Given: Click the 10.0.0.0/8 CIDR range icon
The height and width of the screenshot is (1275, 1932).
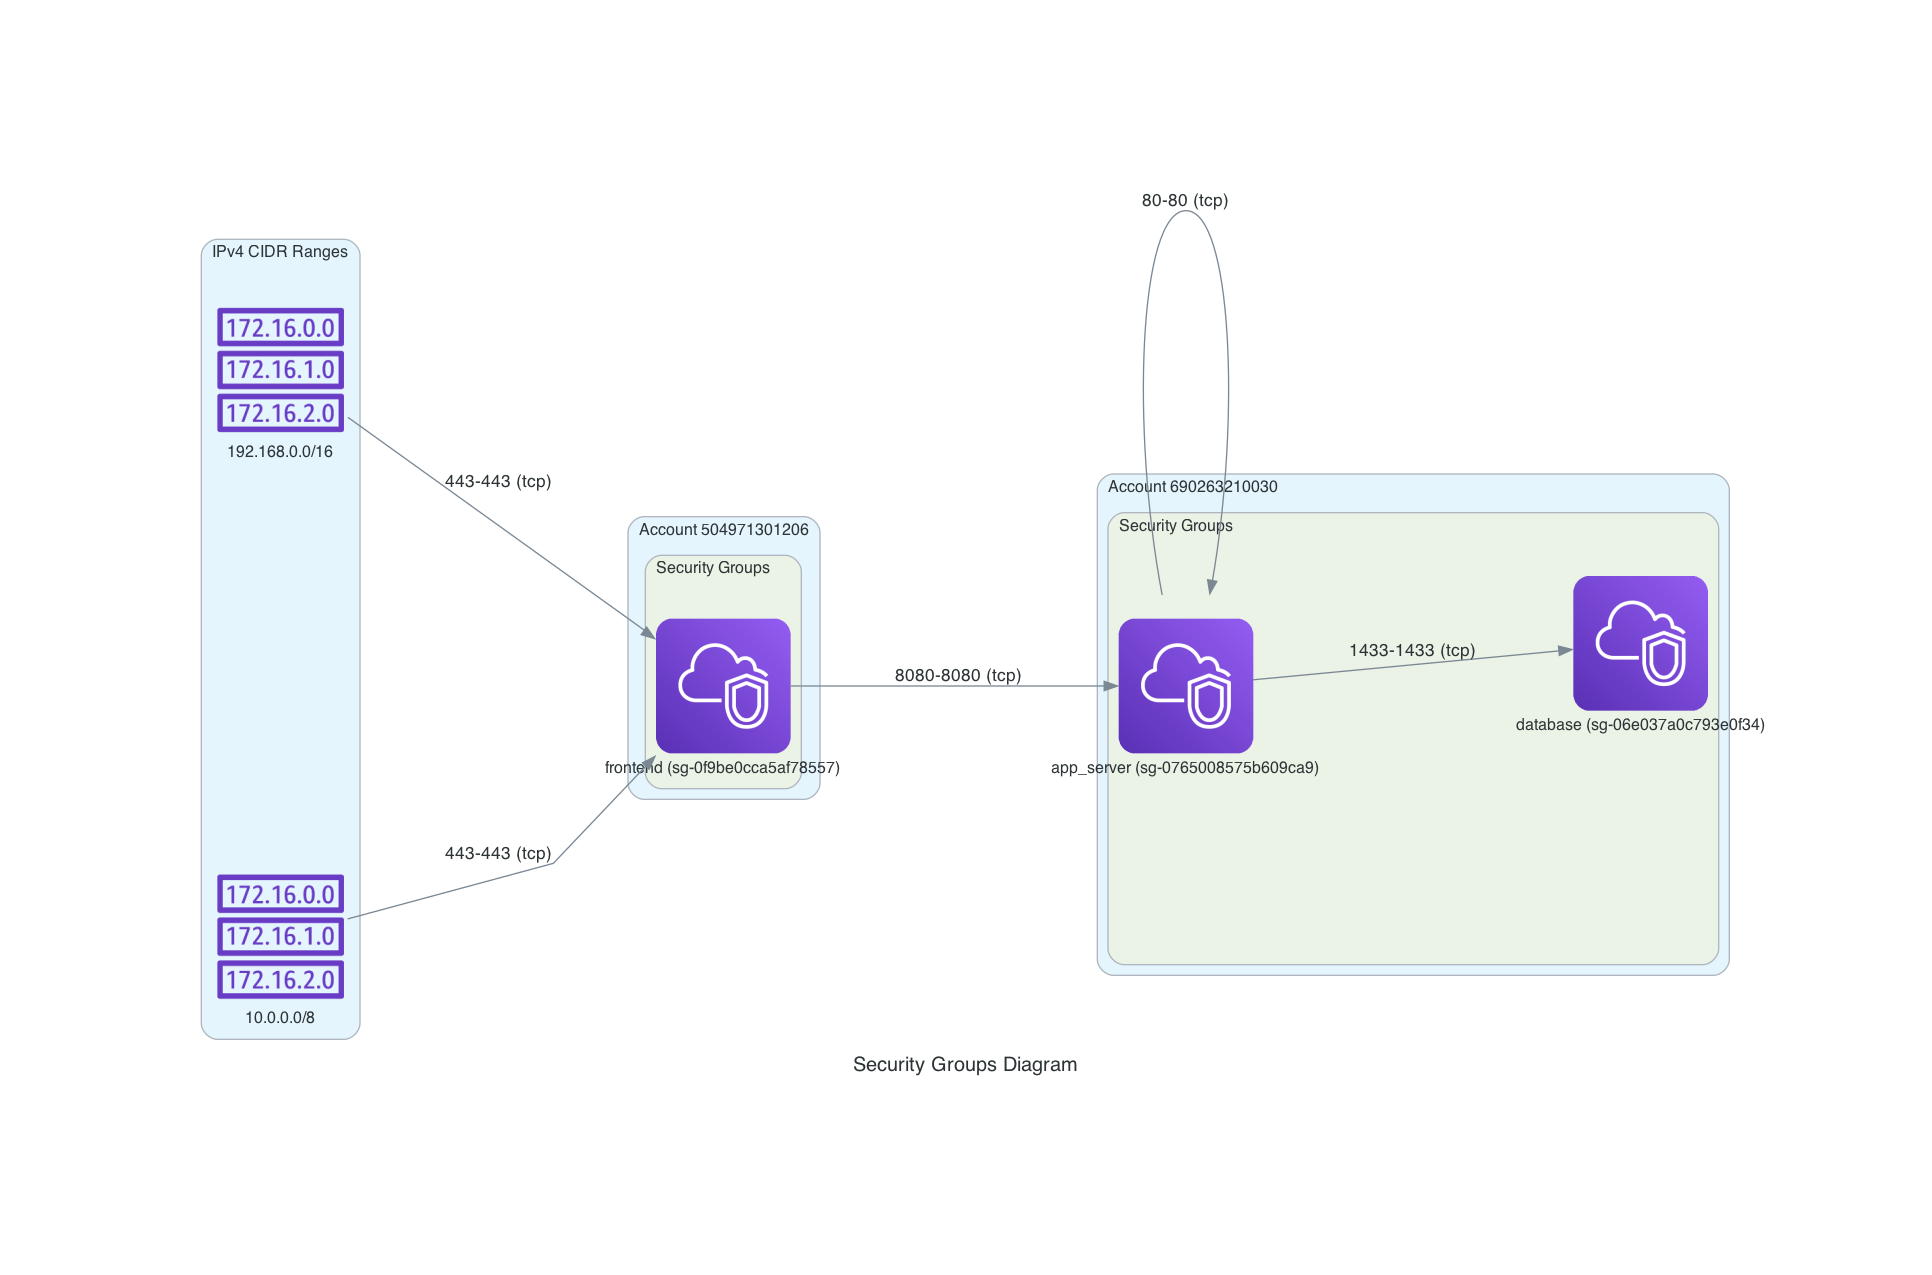Looking at the screenshot, I should click(x=281, y=937).
